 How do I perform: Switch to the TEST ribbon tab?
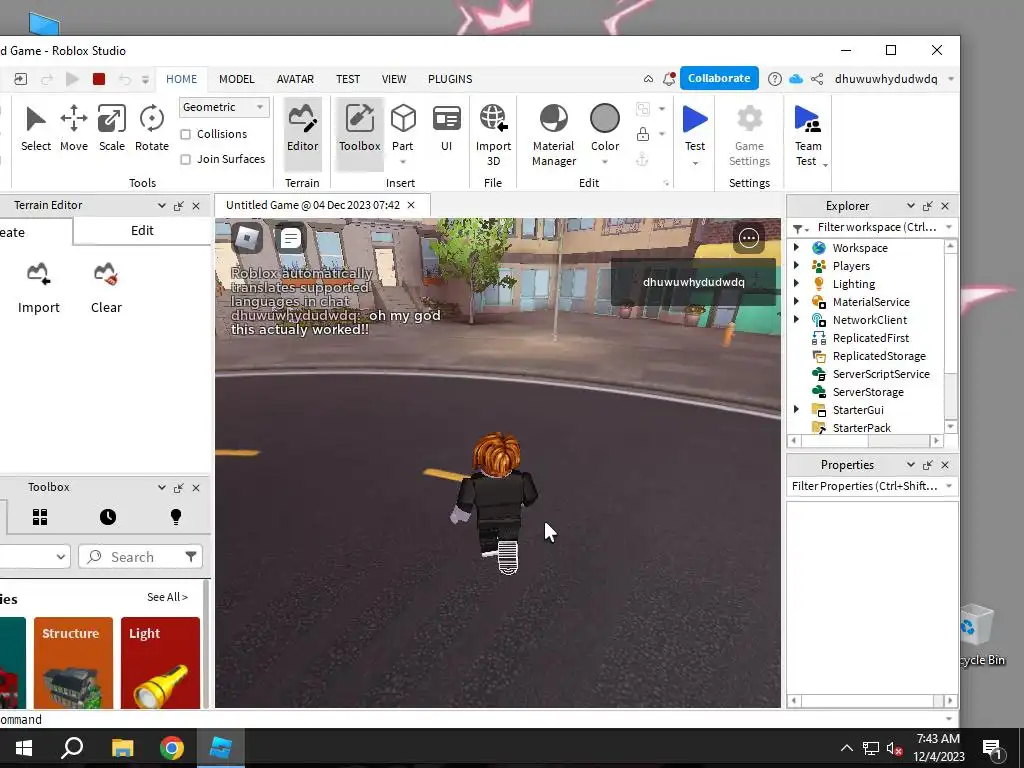pyautogui.click(x=348, y=79)
